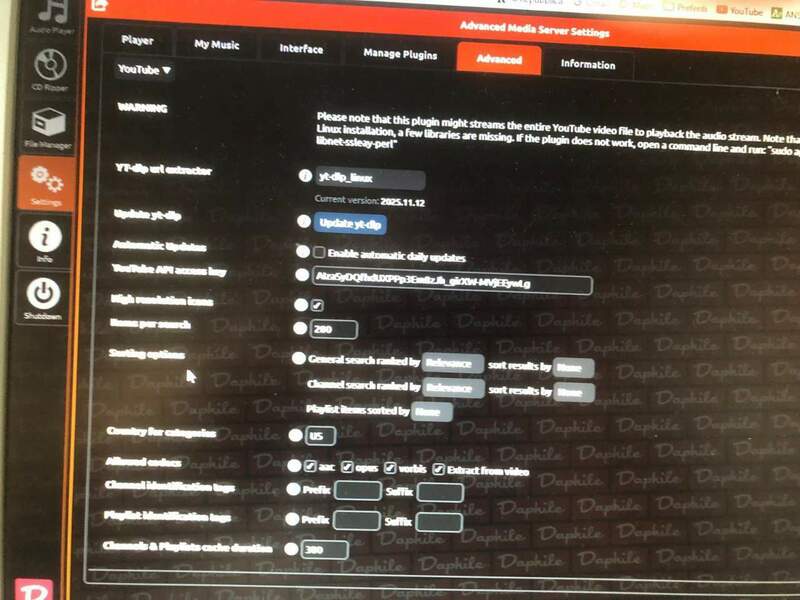
Task: Select the Settings gear sidebar icon
Action: [47, 184]
